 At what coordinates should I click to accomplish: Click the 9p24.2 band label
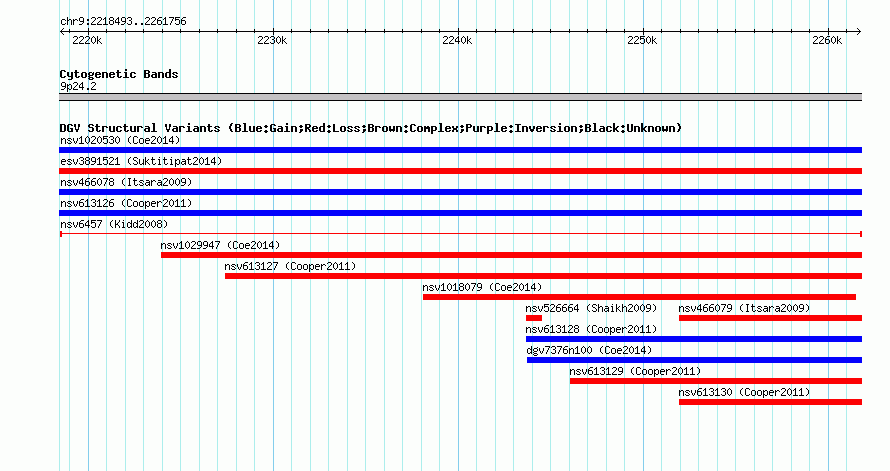[78, 86]
